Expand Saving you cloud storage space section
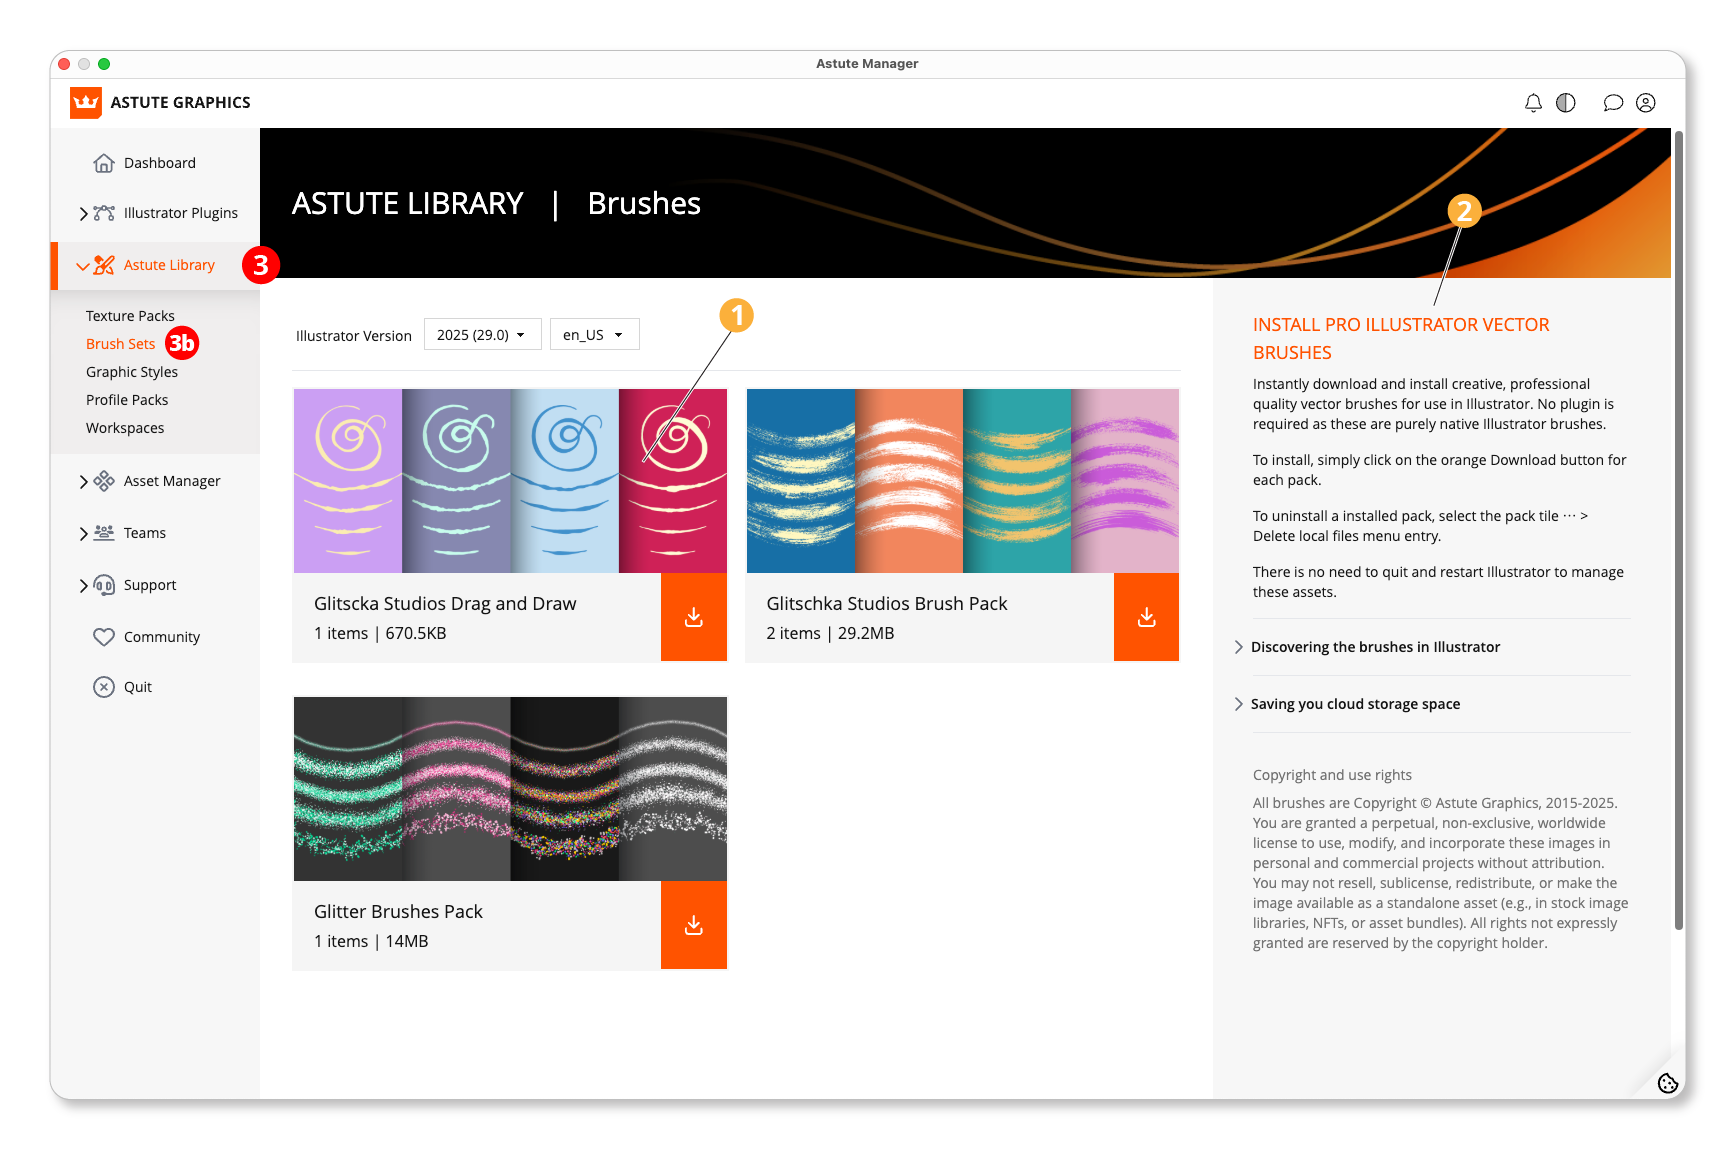The image size is (1736, 1150). (1354, 704)
